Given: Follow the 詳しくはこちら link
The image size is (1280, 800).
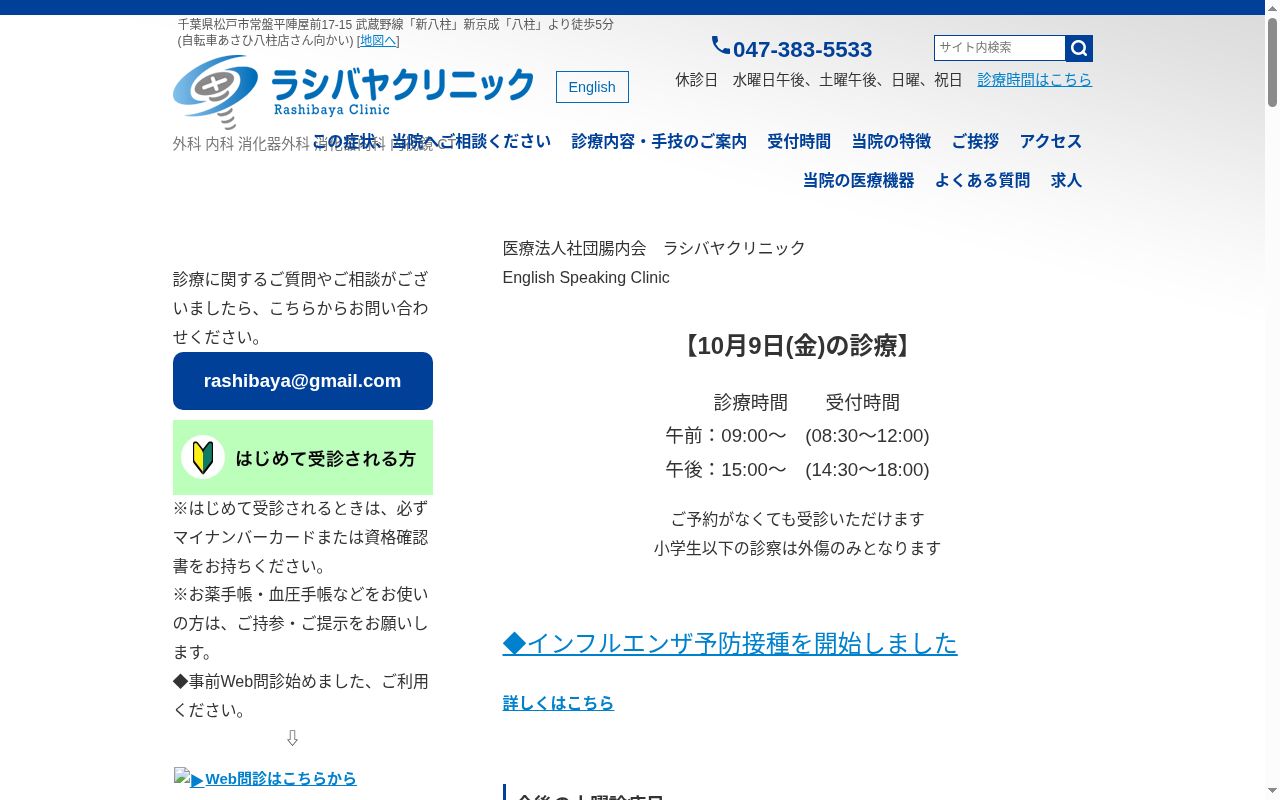Looking at the screenshot, I should [558, 703].
